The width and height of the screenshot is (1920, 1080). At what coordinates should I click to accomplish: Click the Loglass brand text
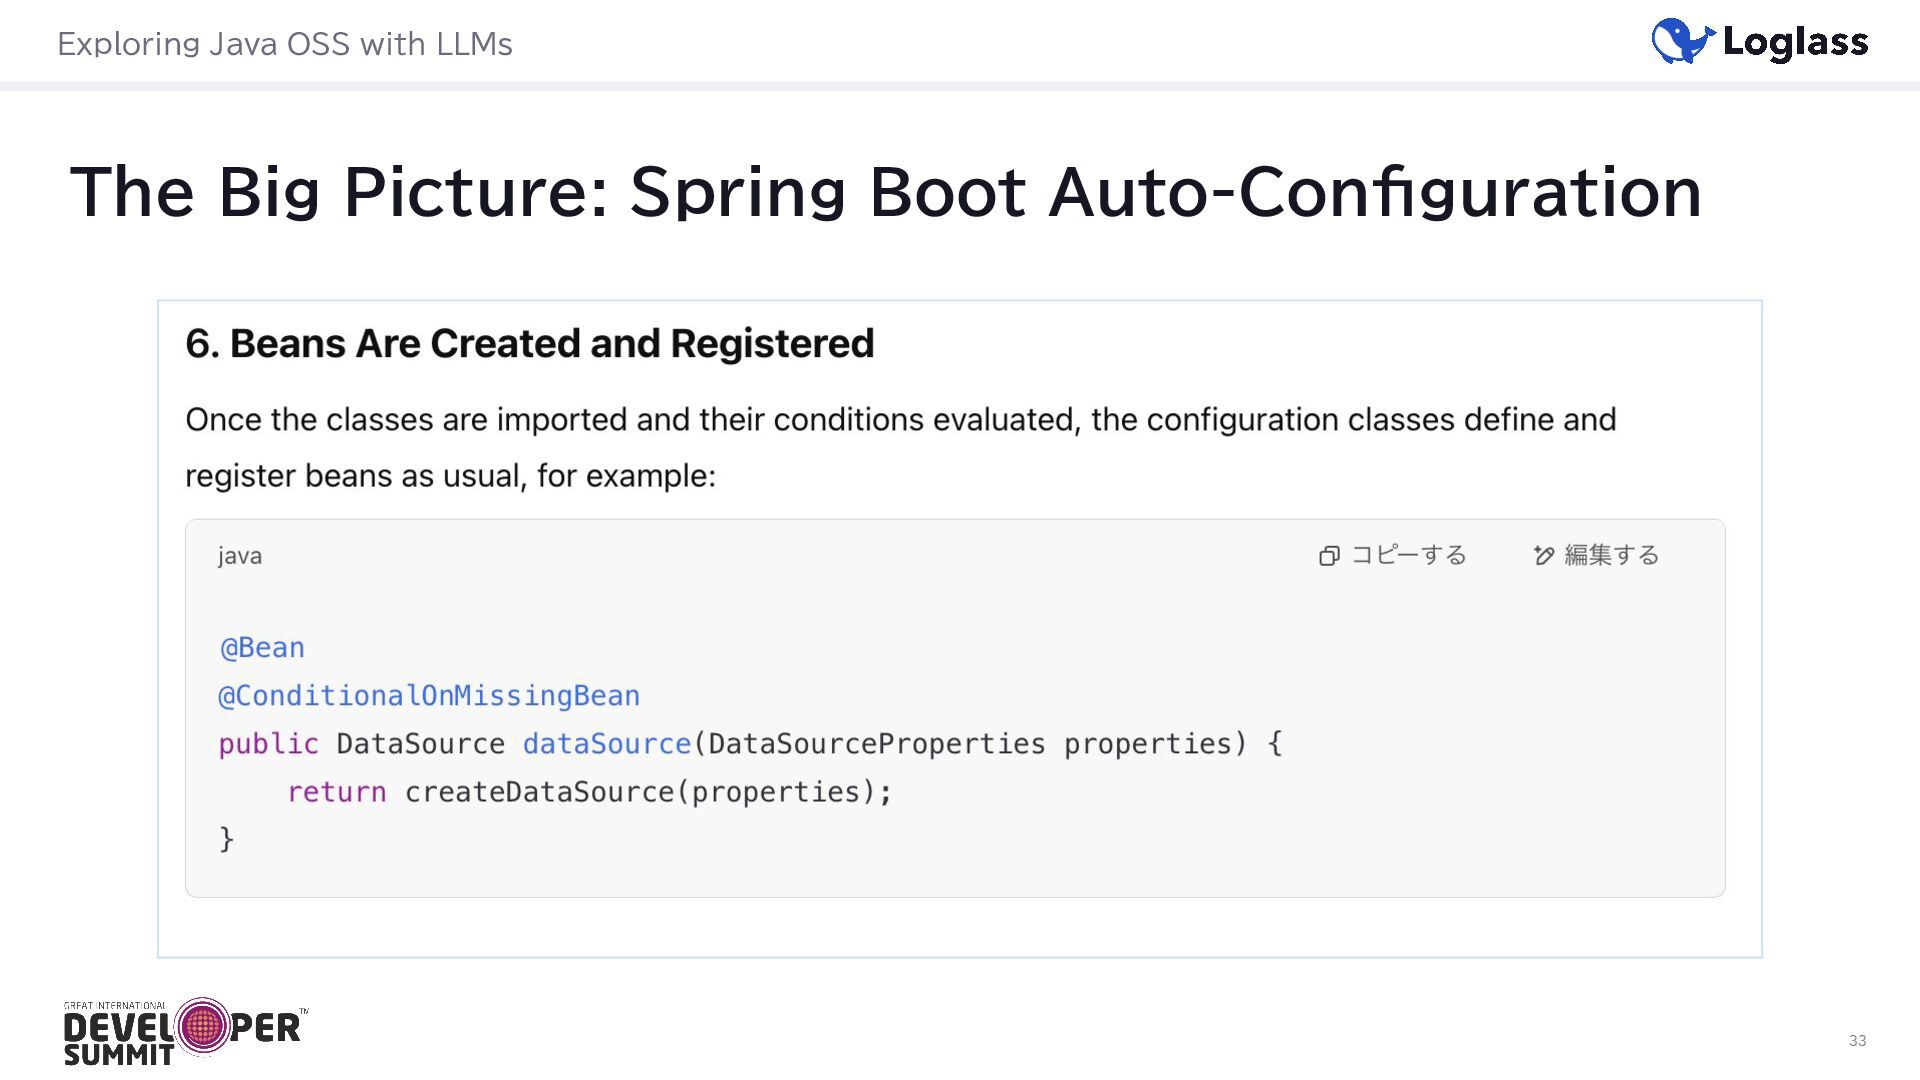pos(1795,42)
